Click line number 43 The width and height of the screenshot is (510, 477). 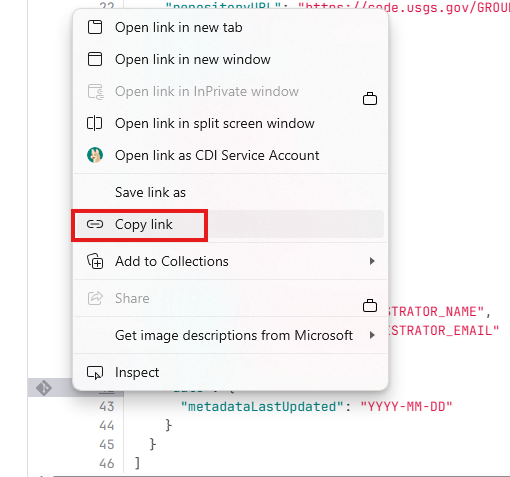coord(107,407)
